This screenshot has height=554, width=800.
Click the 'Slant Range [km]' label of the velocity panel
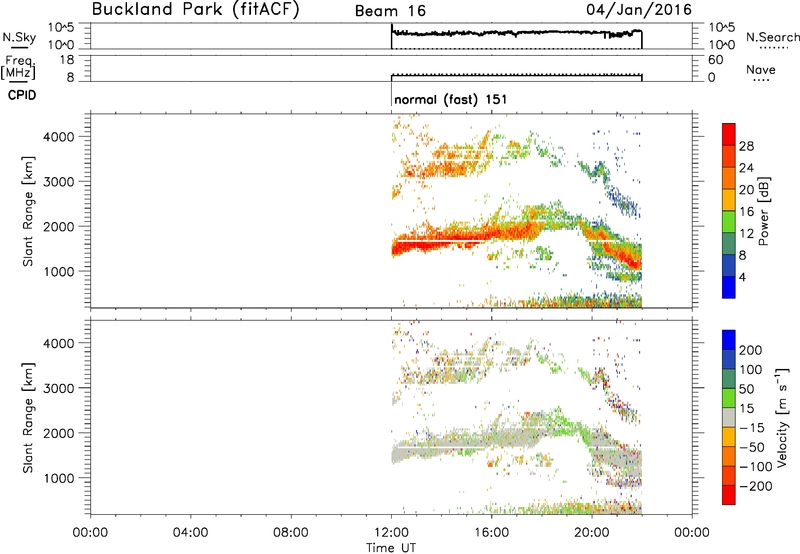28,418
